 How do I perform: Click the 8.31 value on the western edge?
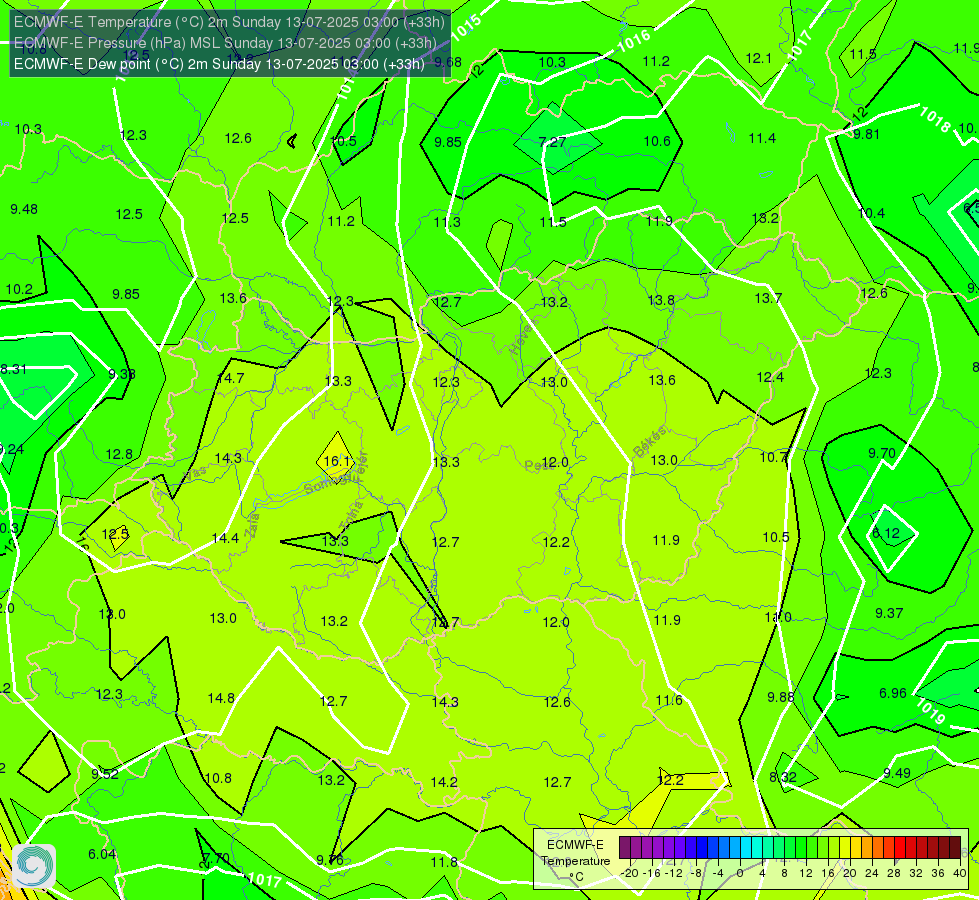pos(14,369)
